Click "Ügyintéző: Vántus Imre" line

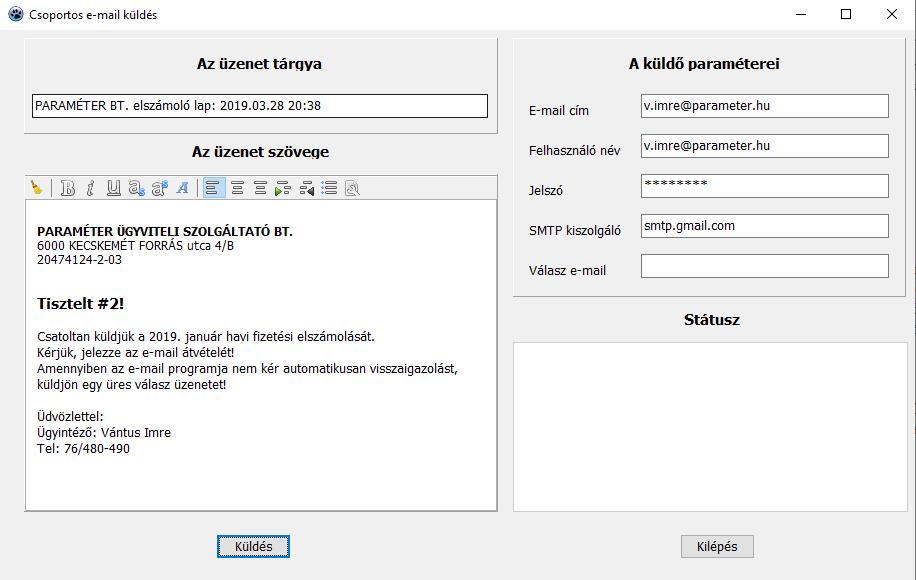104,433
